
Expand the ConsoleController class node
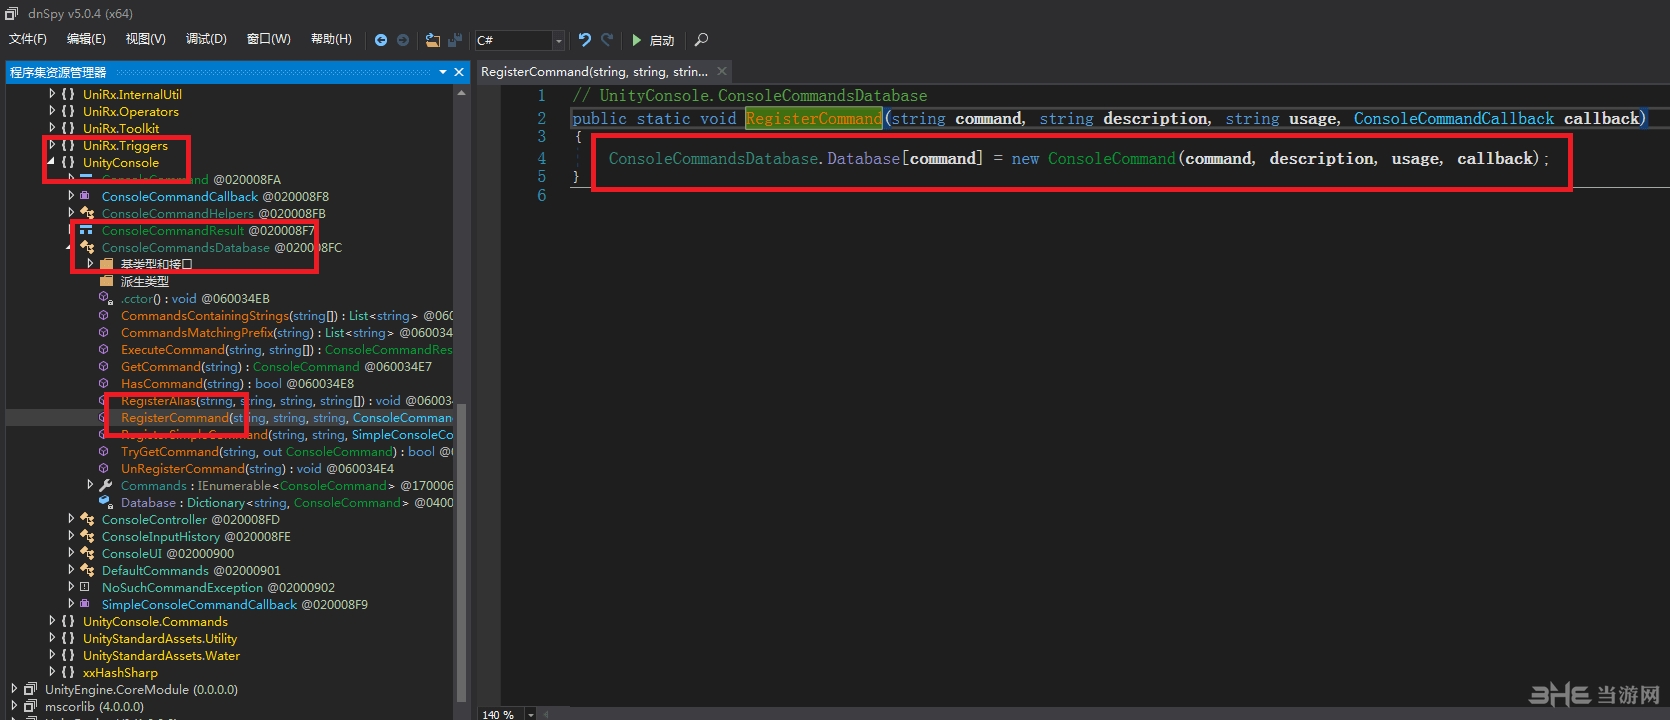[71, 519]
